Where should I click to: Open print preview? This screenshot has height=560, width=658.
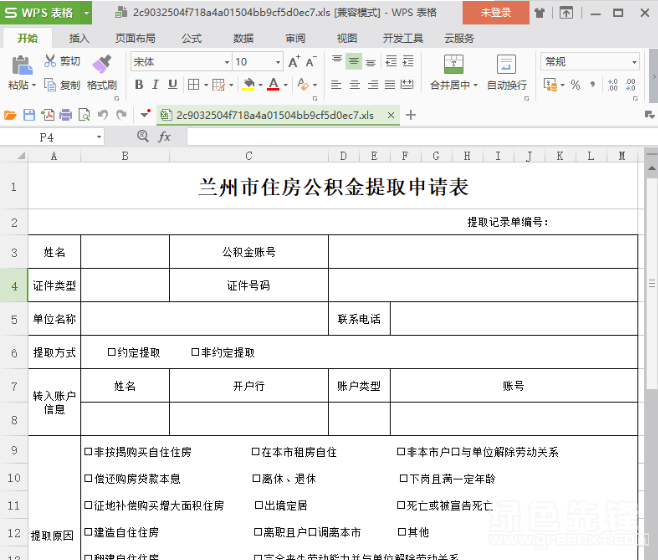click(x=84, y=115)
